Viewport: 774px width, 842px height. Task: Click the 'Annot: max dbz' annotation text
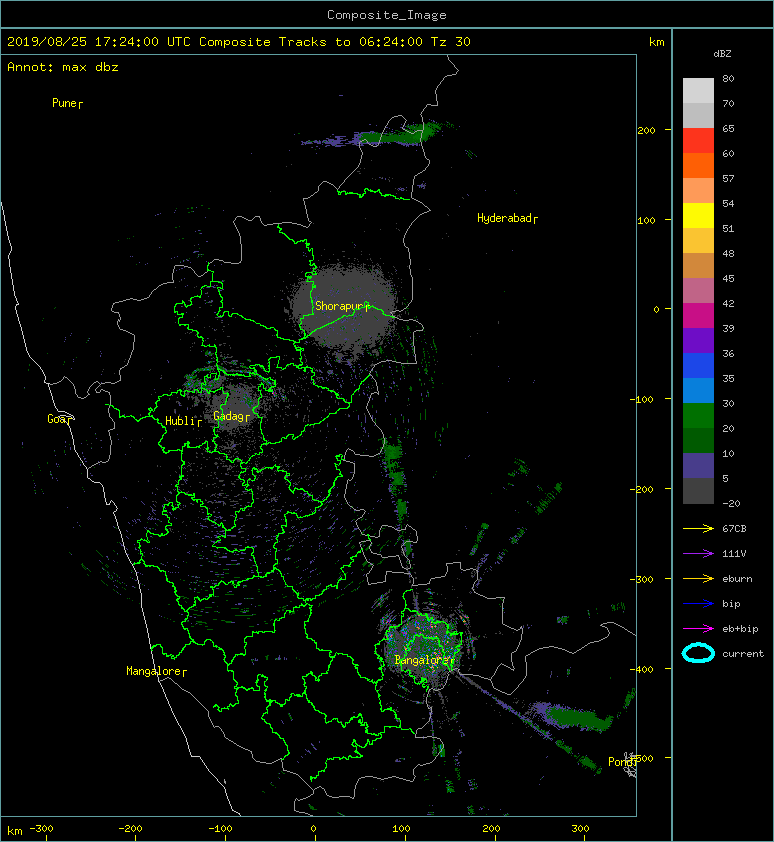pyautogui.click(x=63, y=67)
